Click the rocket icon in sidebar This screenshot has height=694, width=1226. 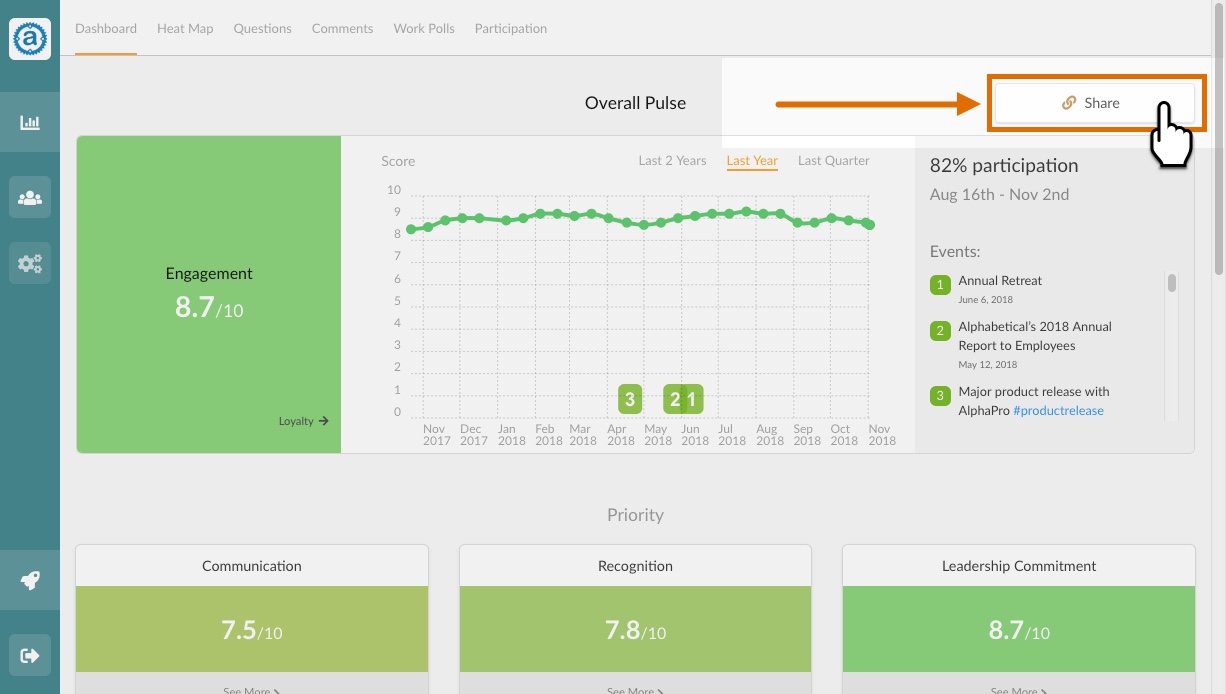pyautogui.click(x=30, y=580)
